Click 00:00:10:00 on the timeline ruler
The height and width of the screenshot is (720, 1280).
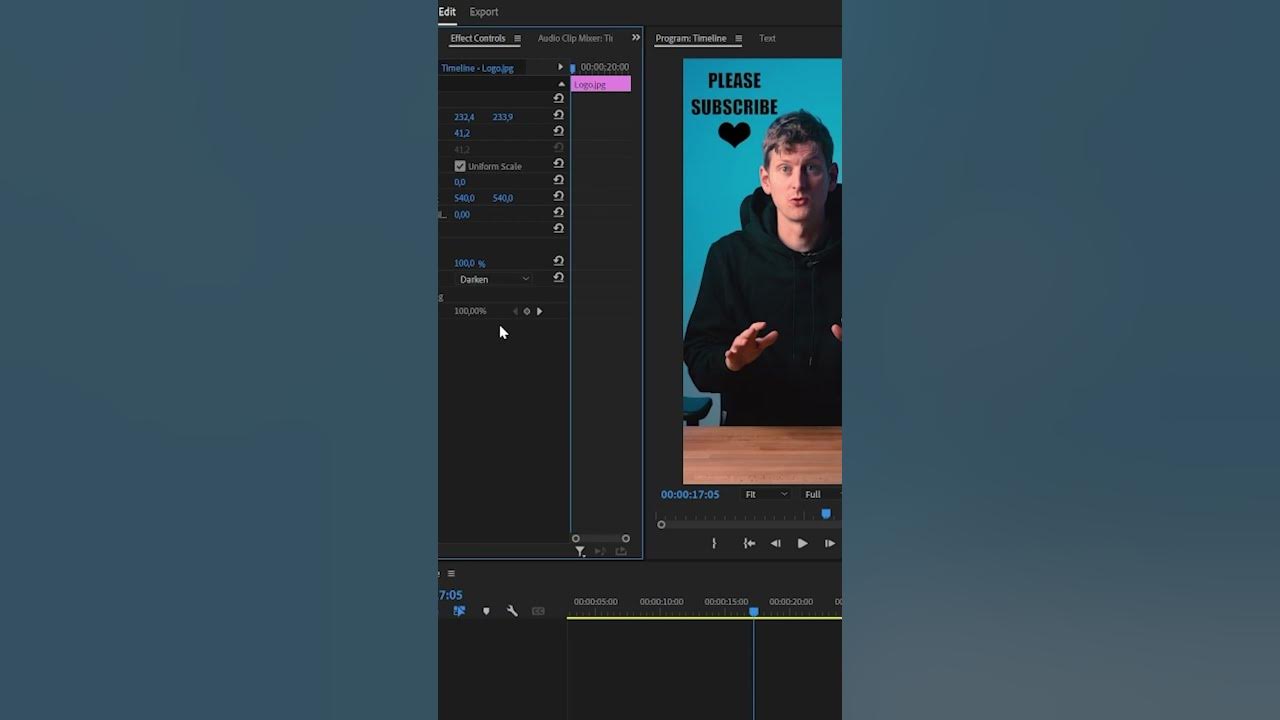point(661,602)
